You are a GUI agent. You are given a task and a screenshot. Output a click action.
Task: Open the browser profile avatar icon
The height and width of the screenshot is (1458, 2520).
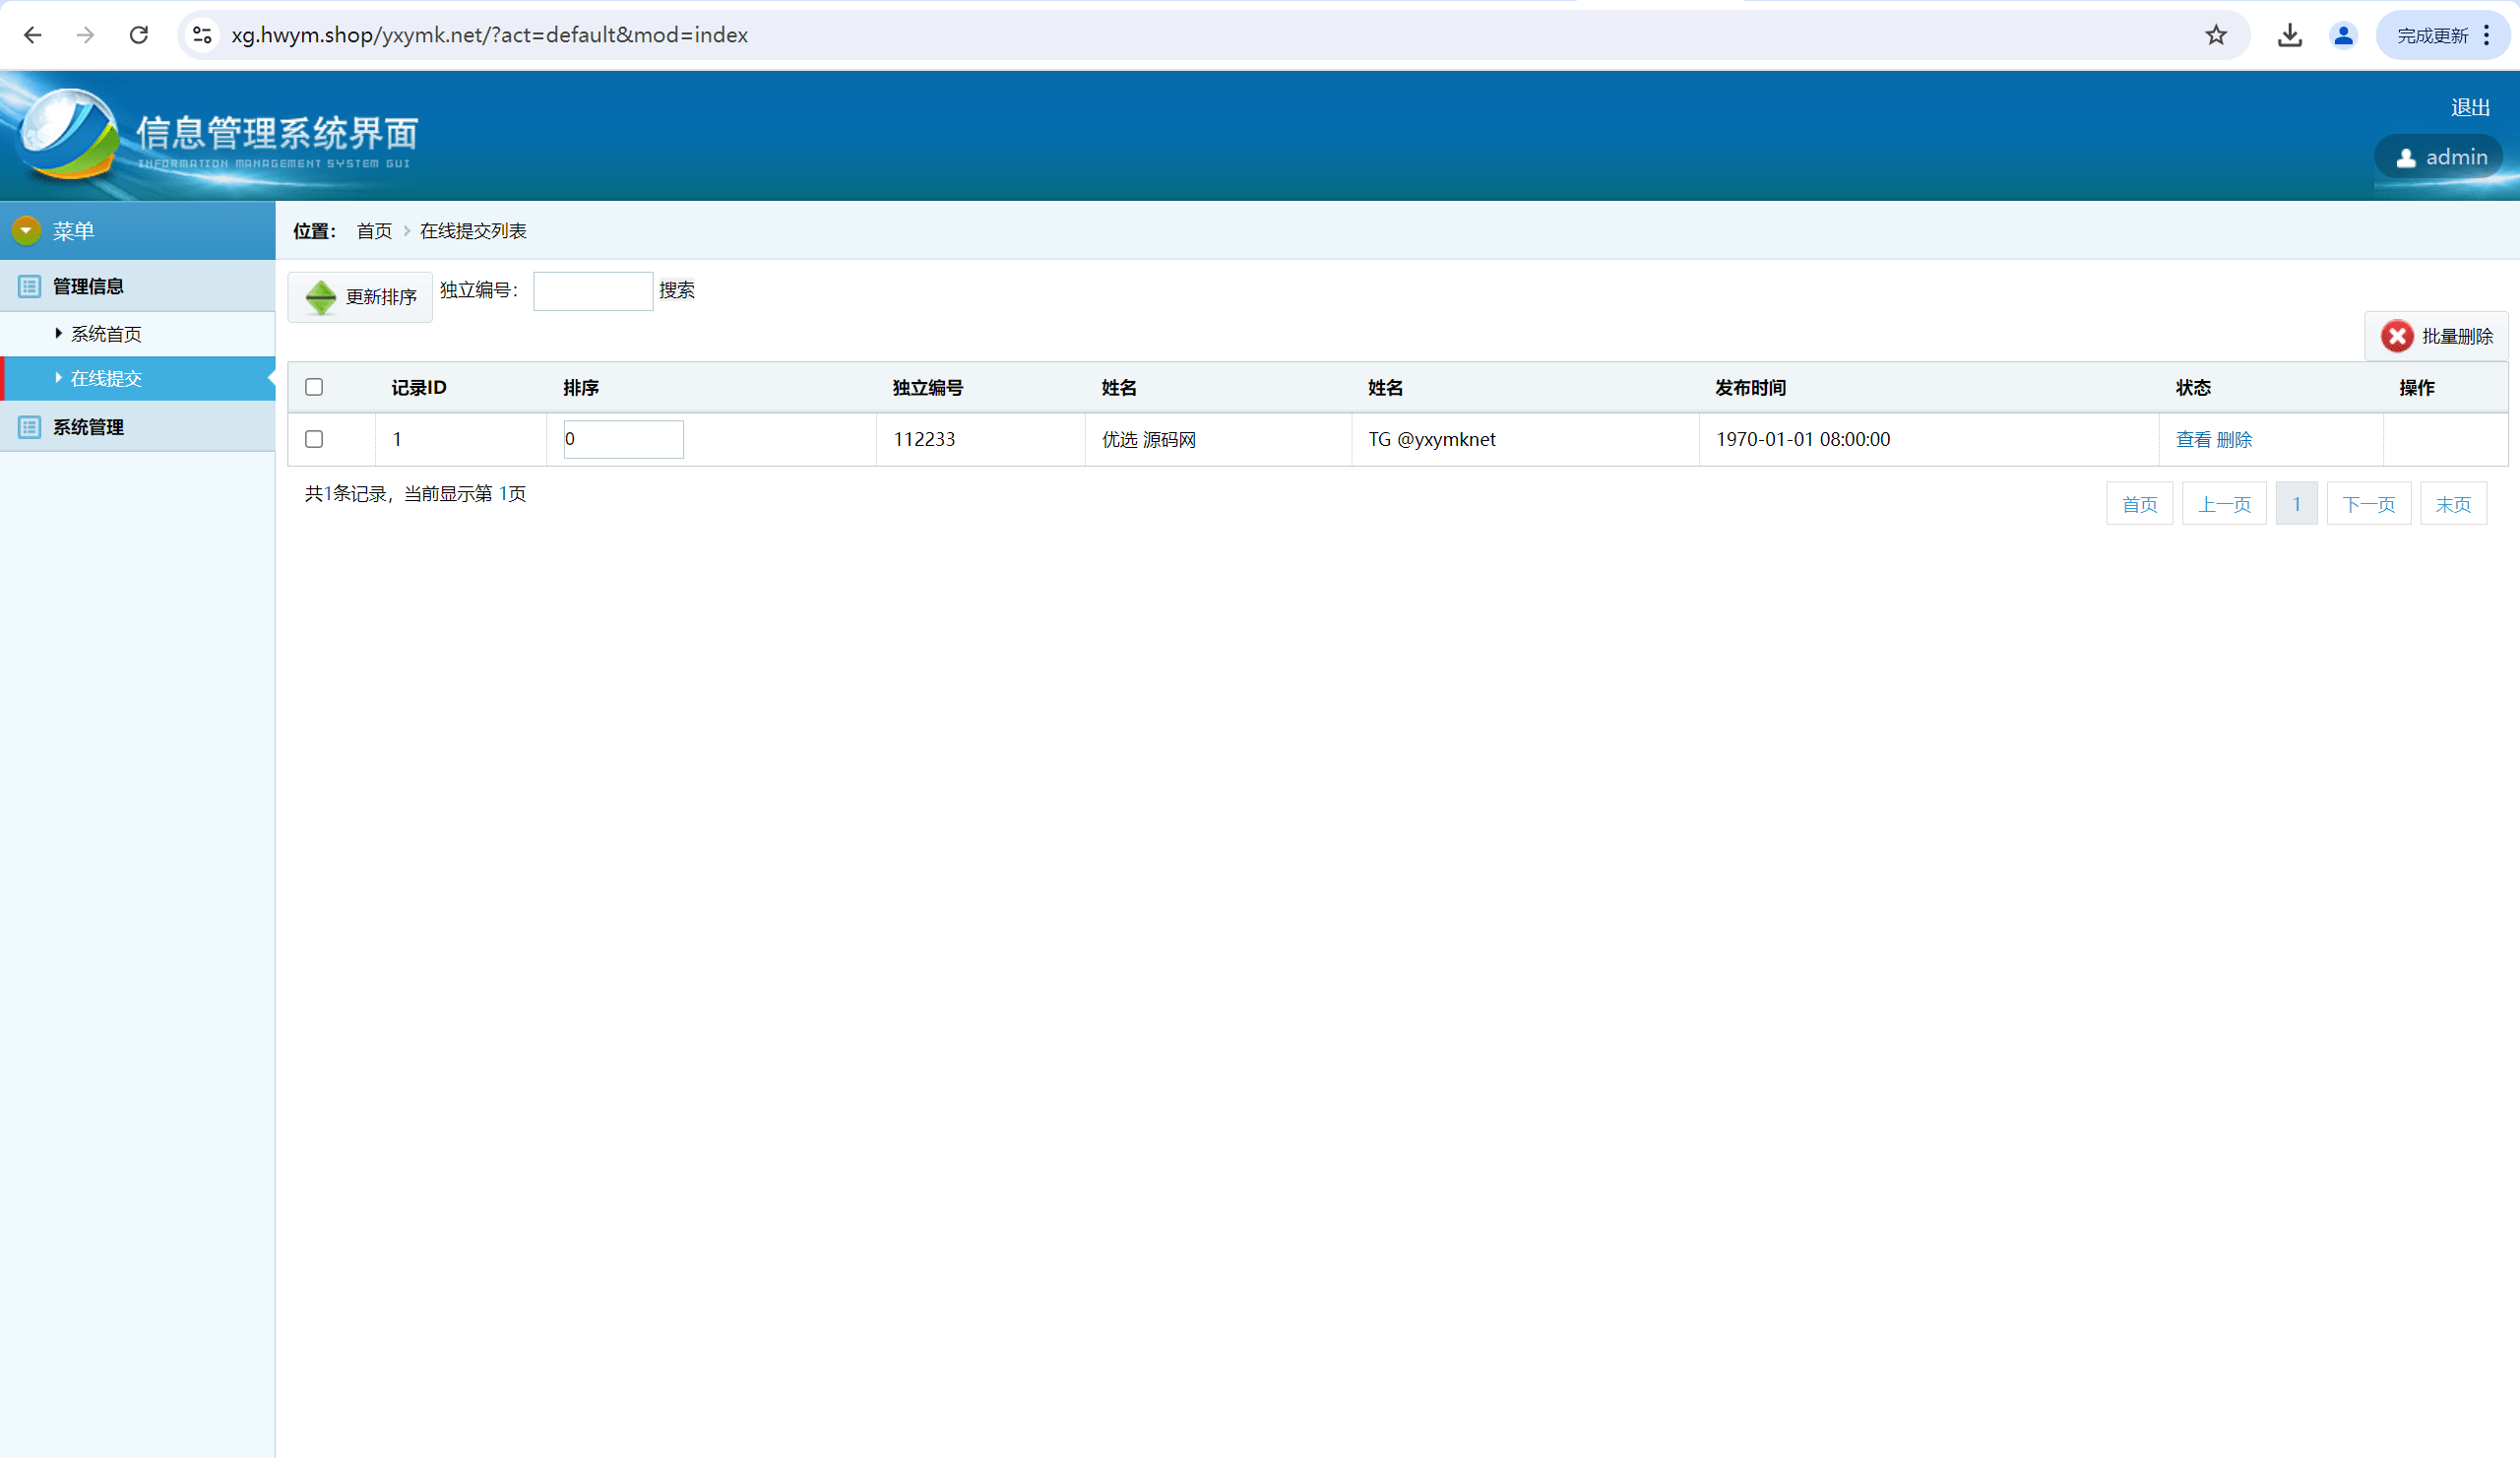coord(2343,35)
